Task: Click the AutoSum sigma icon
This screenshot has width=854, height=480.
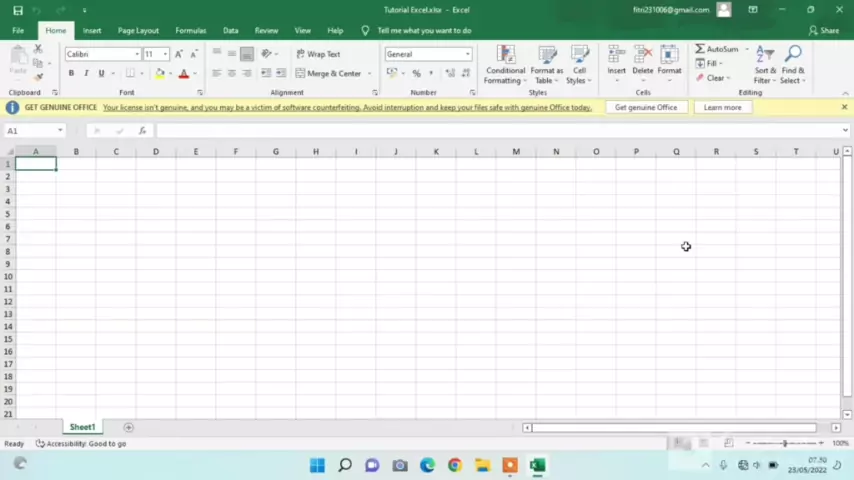Action: 700,49
